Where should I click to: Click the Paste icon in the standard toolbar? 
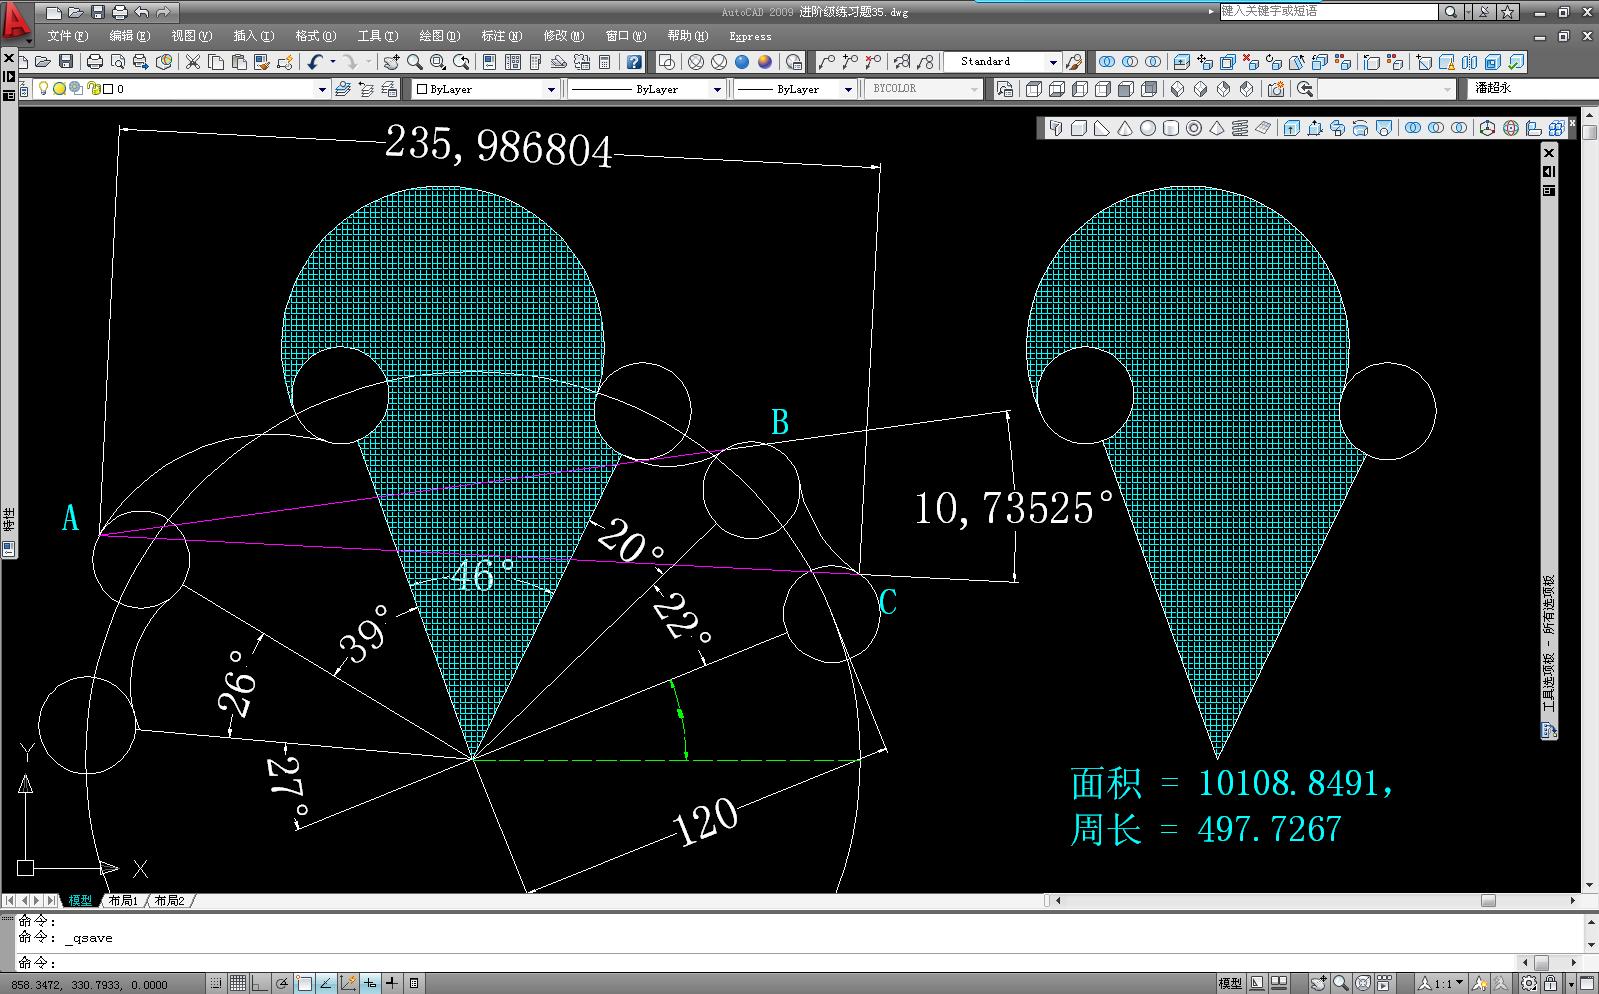[239, 62]
